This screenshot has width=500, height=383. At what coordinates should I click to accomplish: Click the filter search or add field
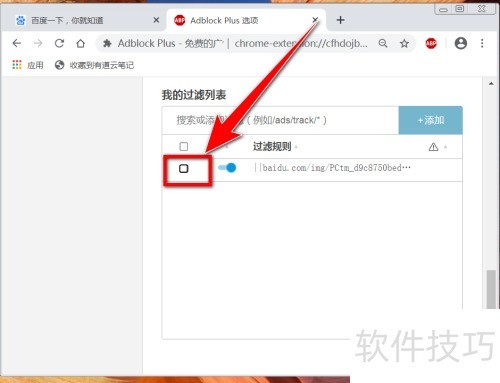click(280, 120)
